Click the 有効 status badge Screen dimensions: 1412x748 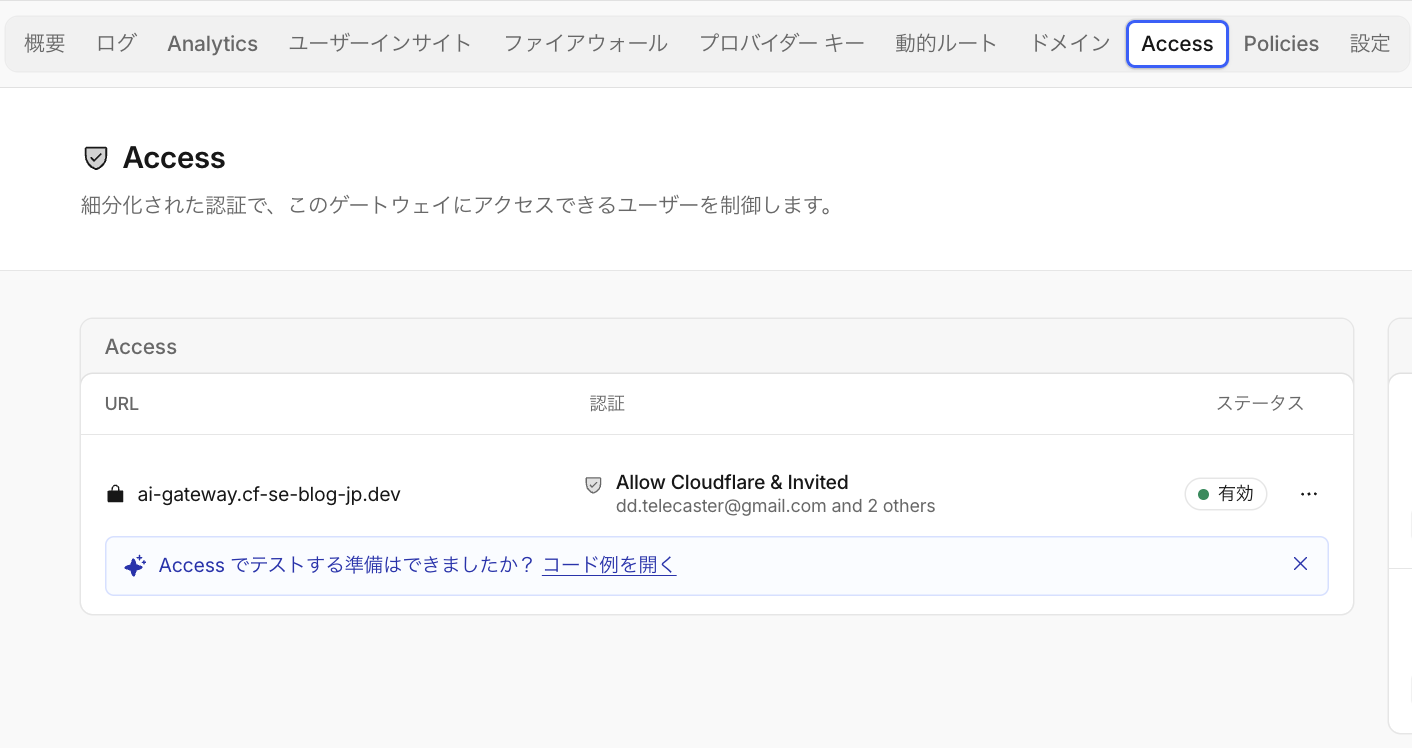click(x=1226, y=494)
